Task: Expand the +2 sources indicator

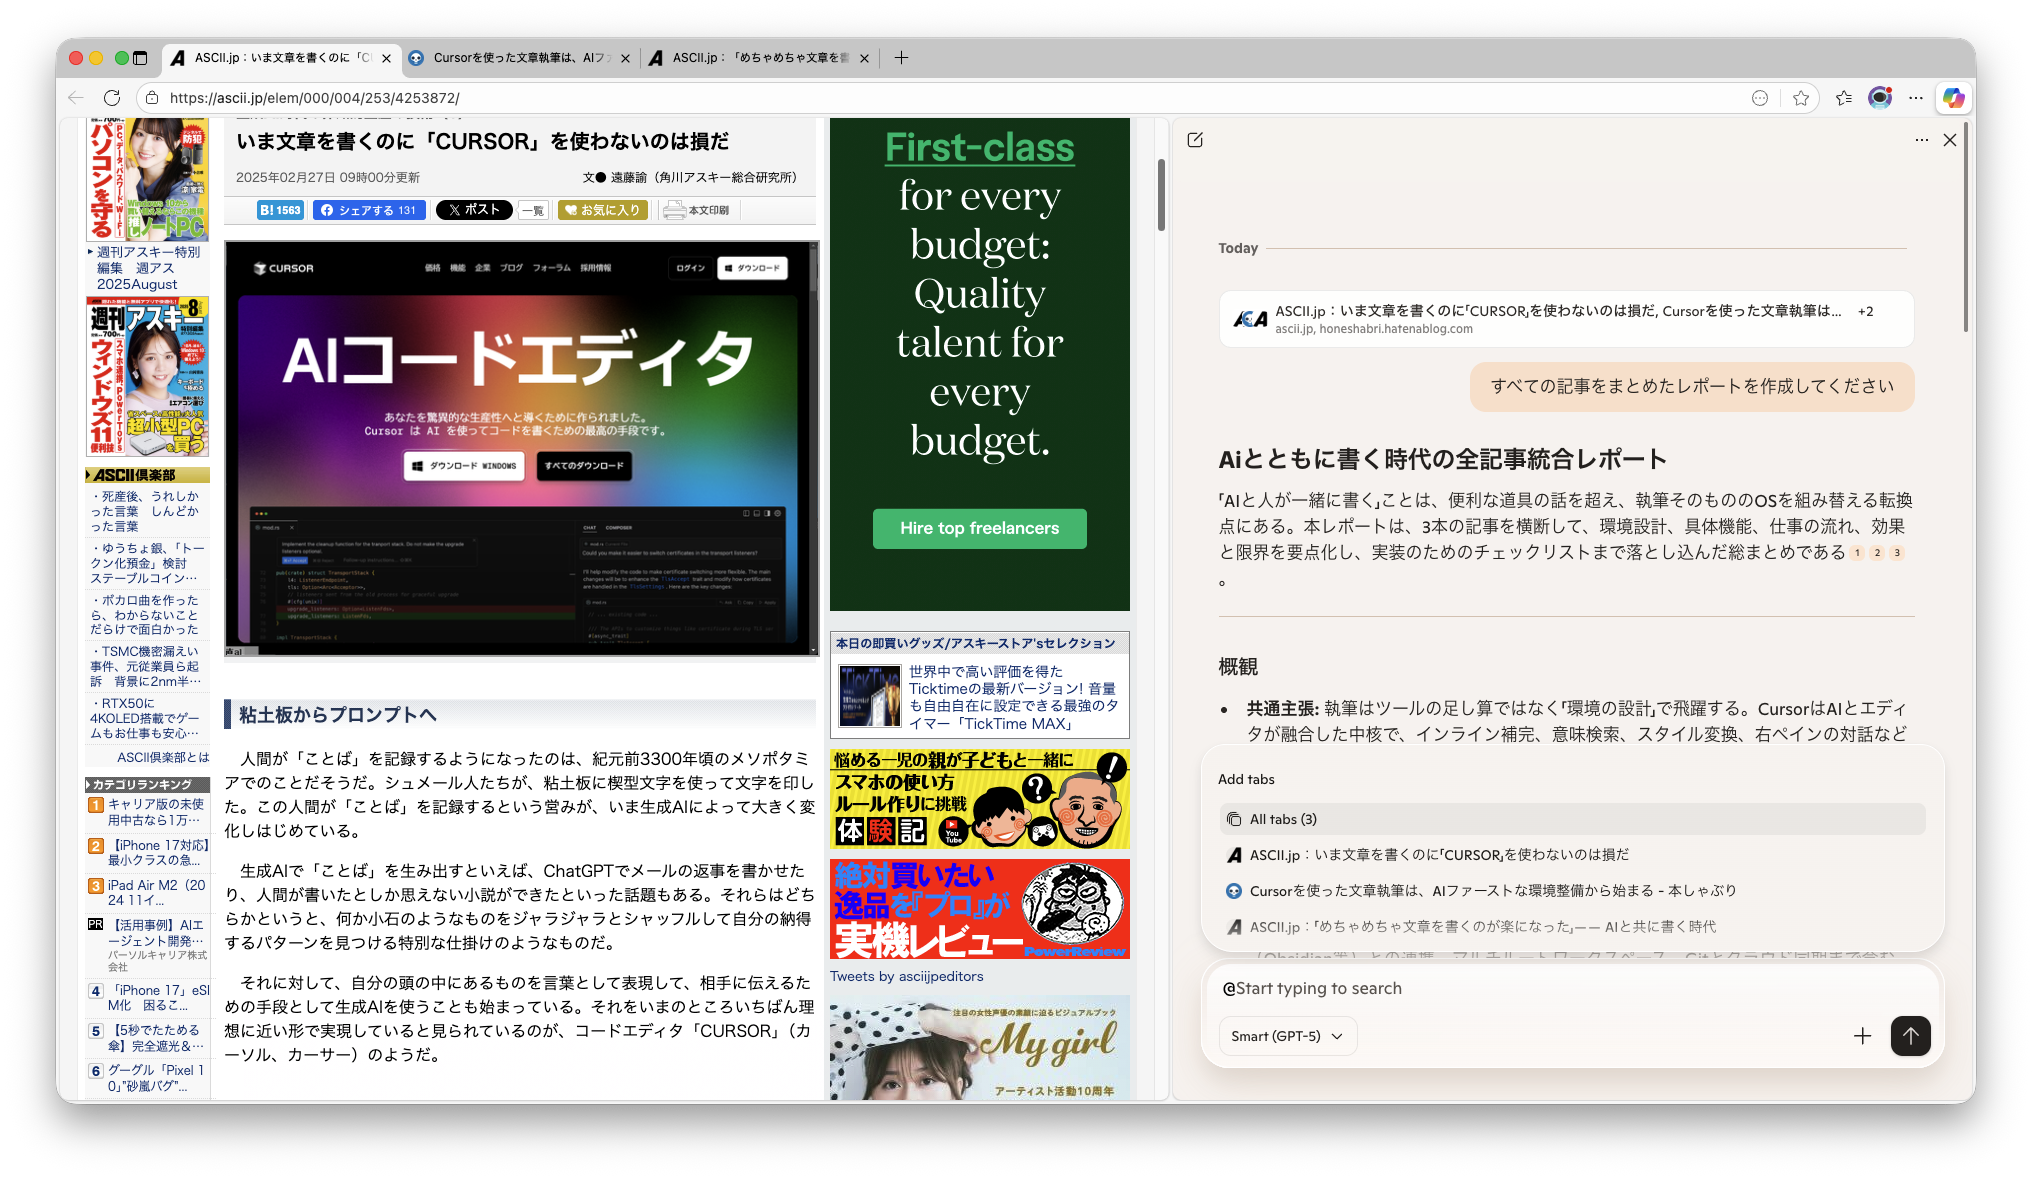Action: 1866,311
